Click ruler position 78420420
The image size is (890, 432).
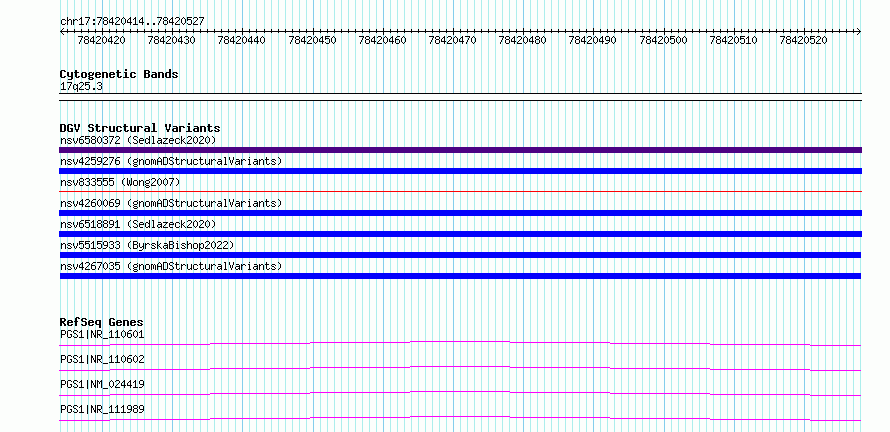pyautogui.click(x=102, y=40)
